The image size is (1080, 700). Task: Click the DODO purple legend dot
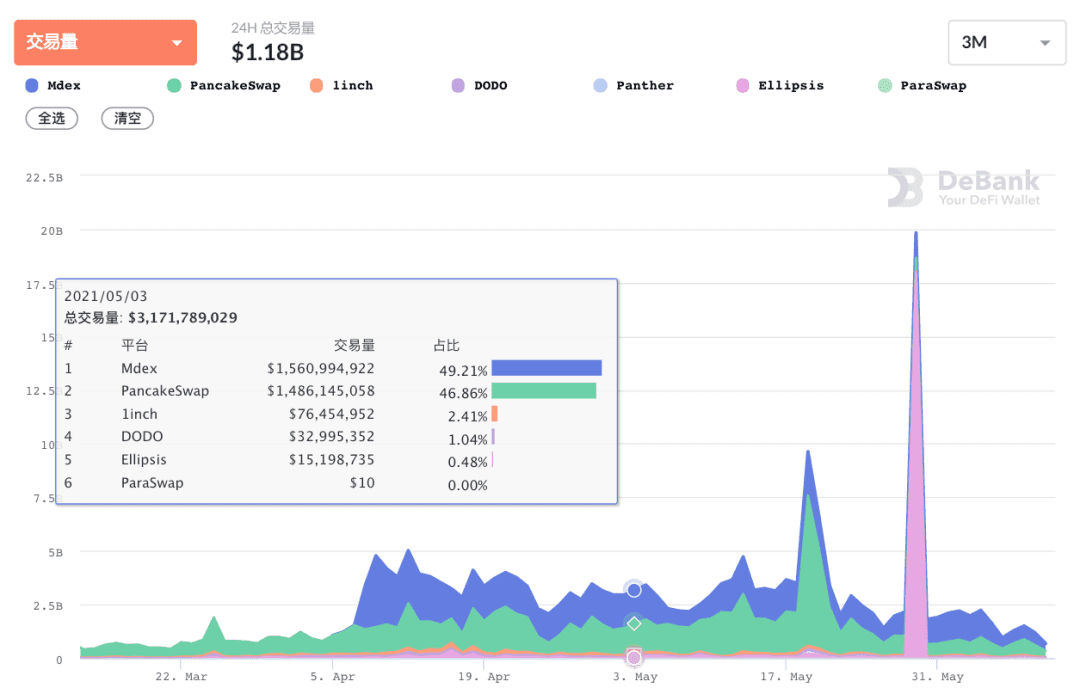coord(458,85)
